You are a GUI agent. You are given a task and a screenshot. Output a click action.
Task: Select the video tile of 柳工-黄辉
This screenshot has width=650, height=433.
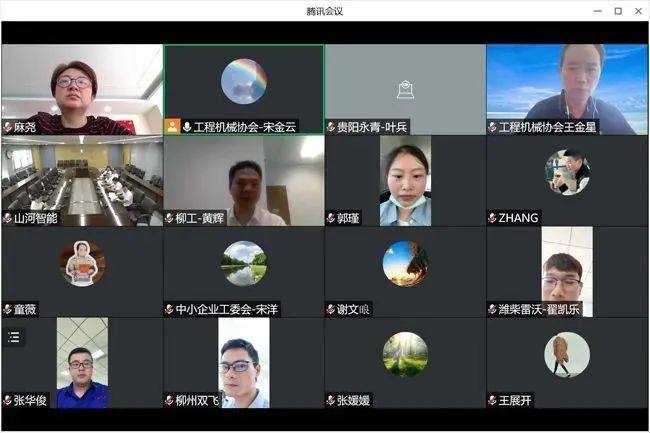(x=243, y=180)
